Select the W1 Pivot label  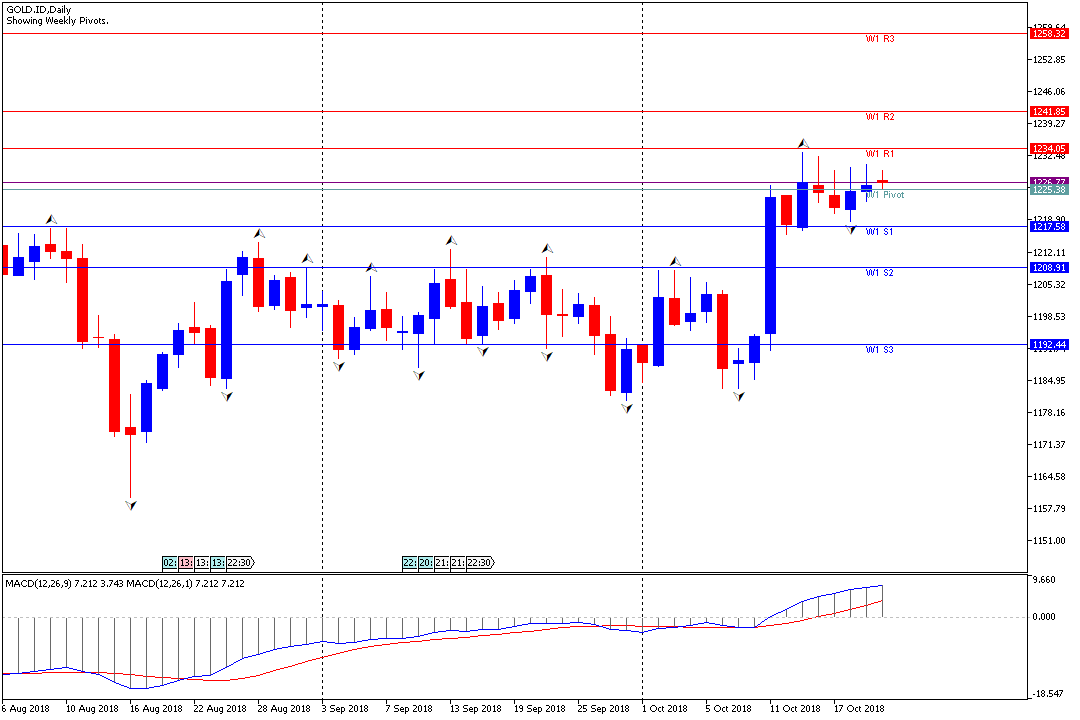(885, 195)
